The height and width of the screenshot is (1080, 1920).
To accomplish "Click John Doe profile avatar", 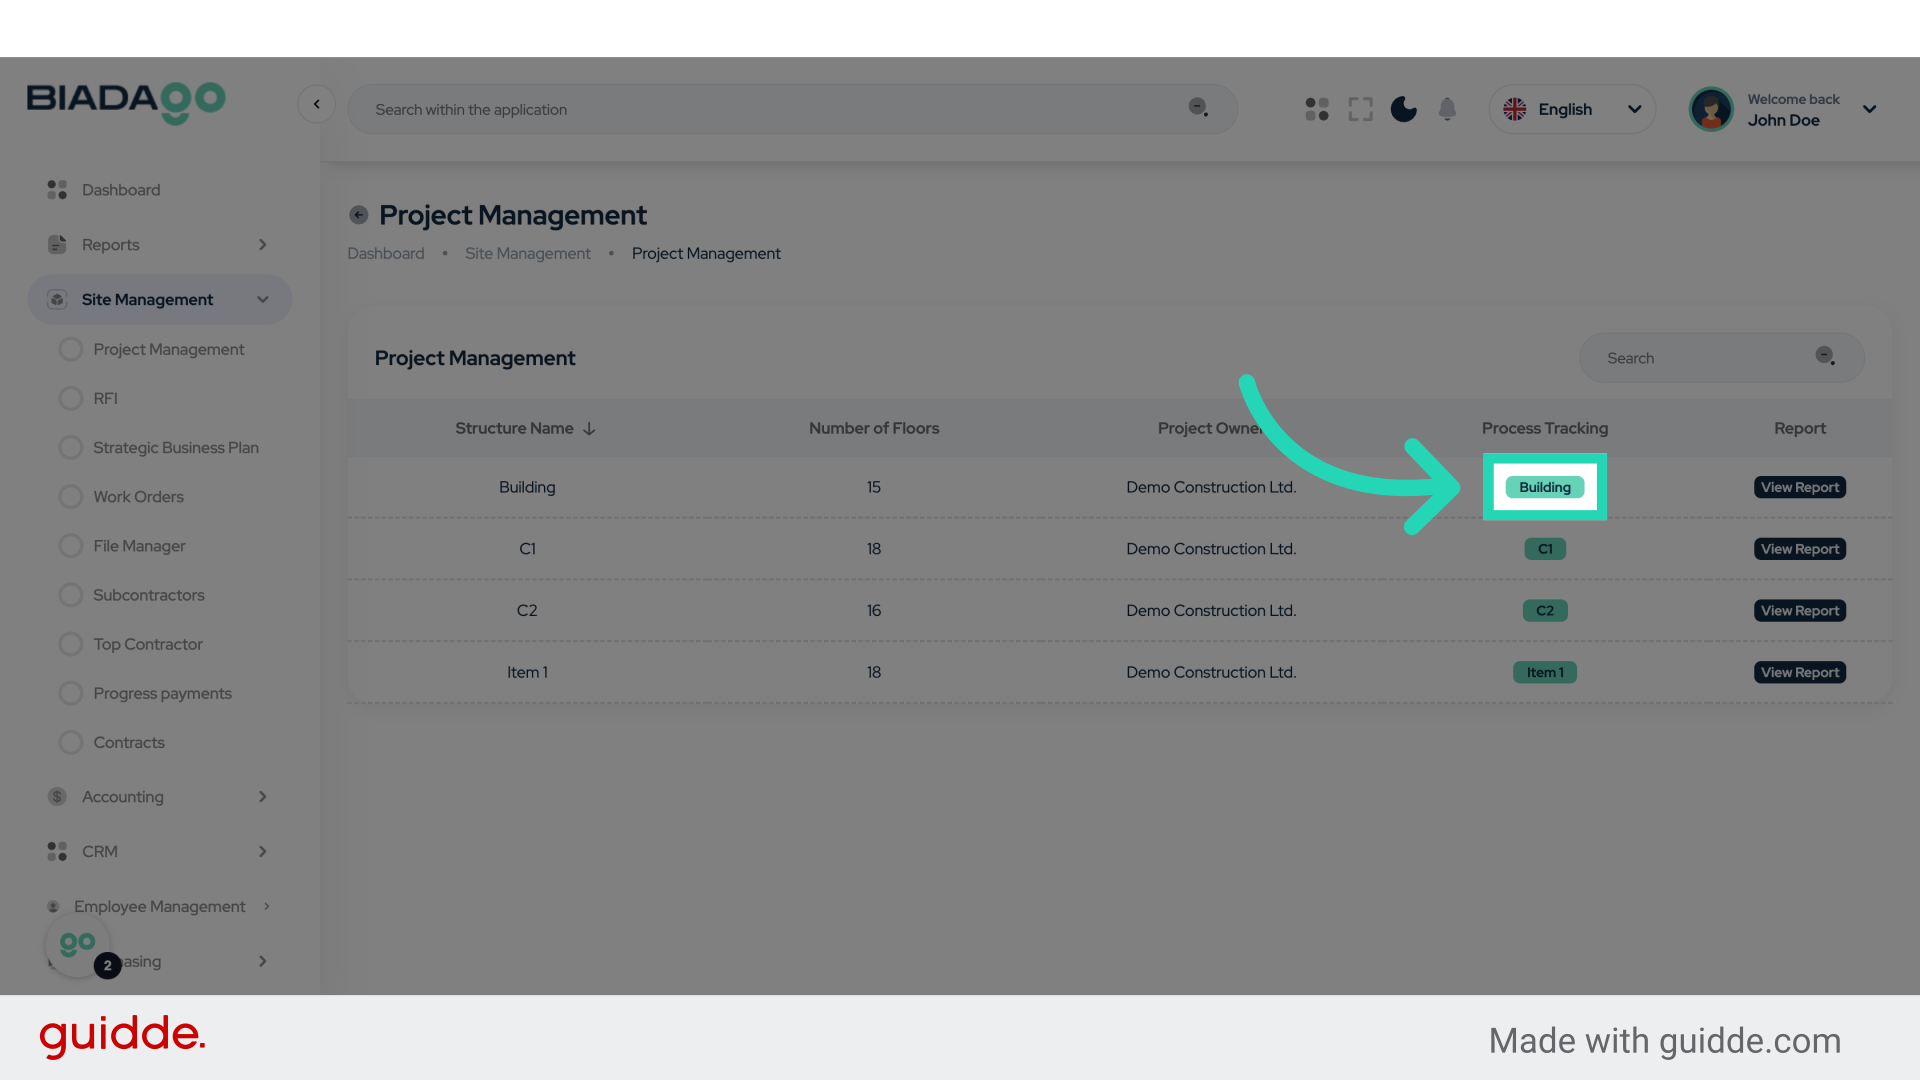I will [x=1711, y=109].
